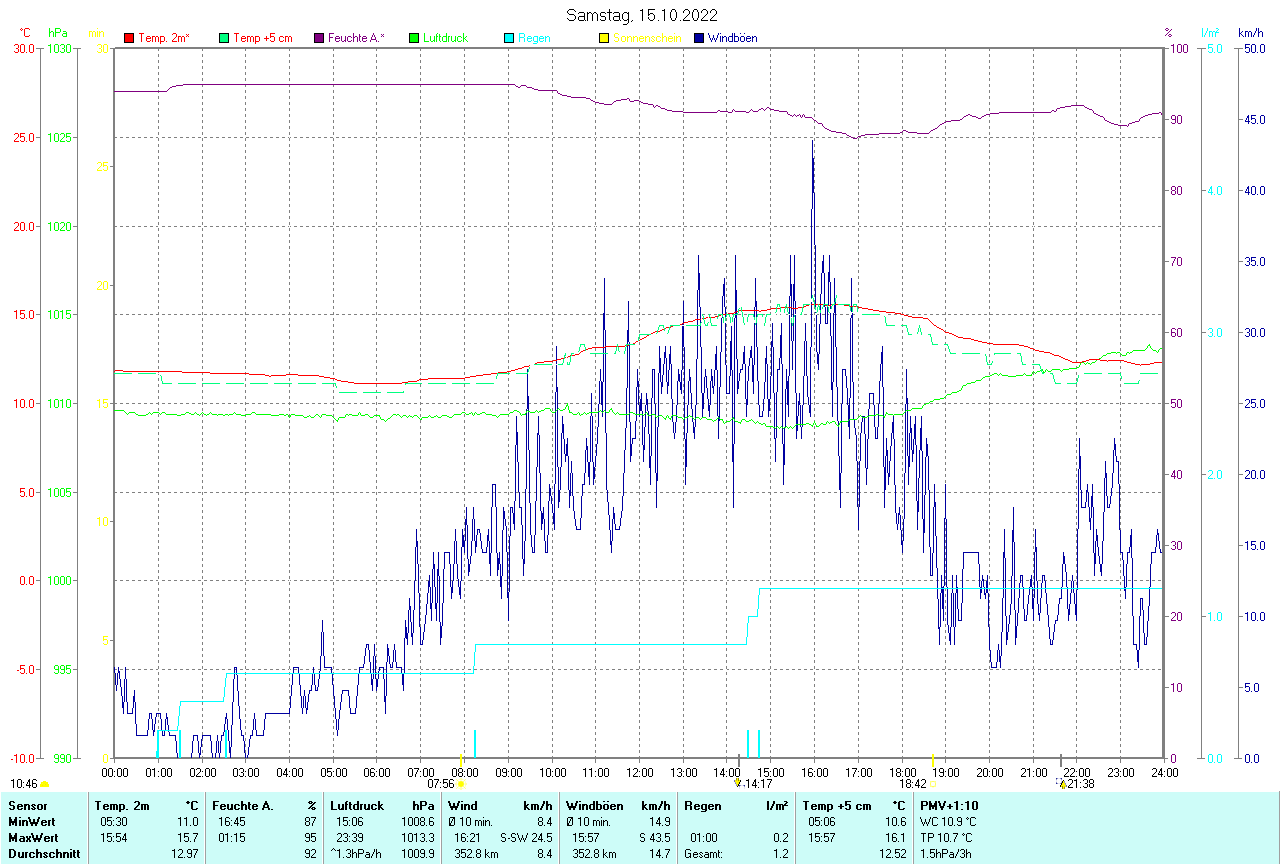This screenshot has width=1280, height=864.
Task: Click the 'Luftdruck' legend label
Action: (x=445, y=38)
